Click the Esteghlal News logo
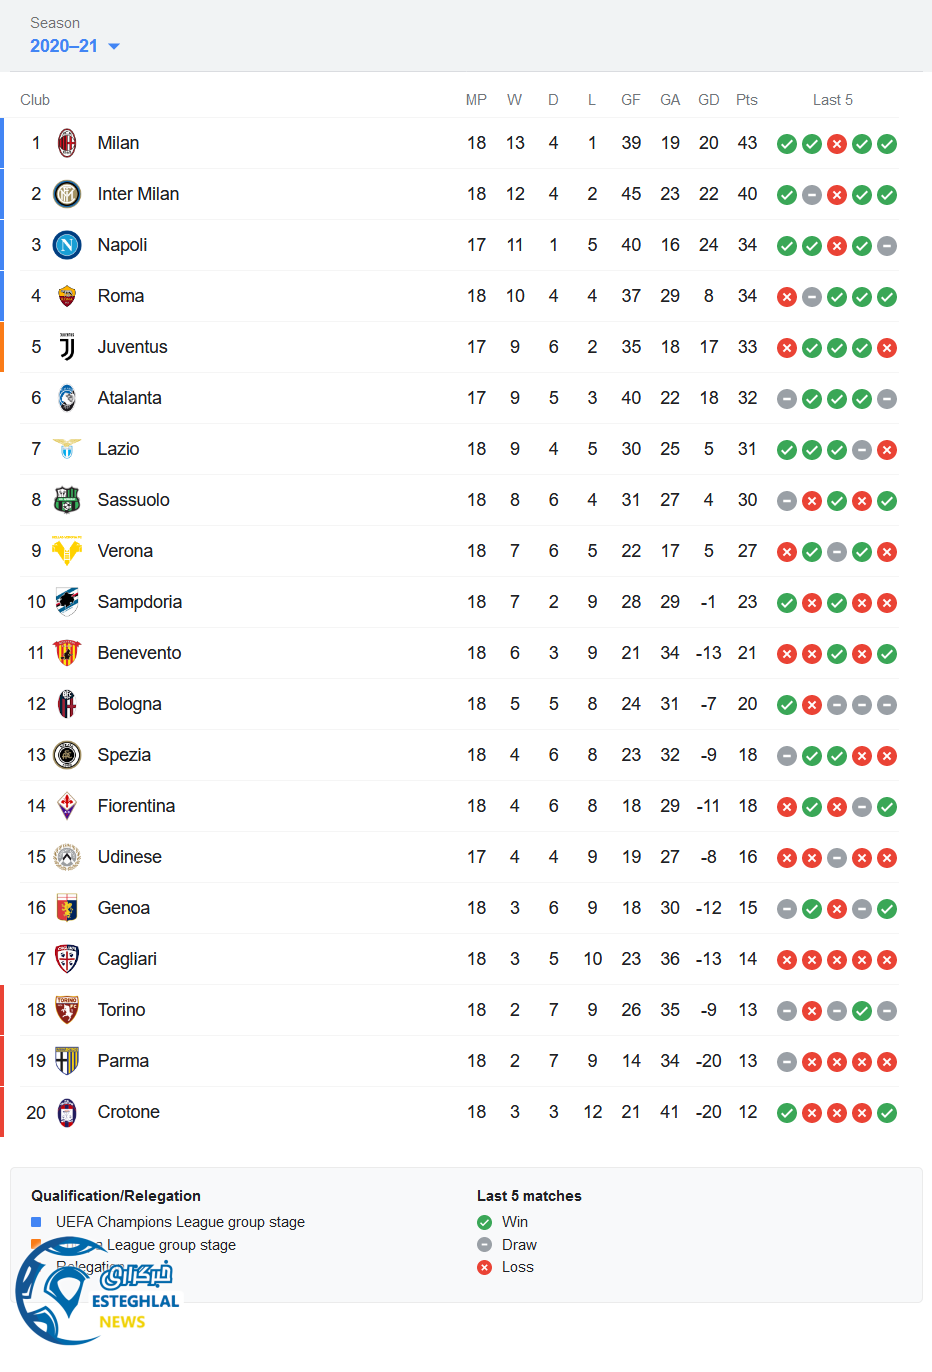 95,1295
